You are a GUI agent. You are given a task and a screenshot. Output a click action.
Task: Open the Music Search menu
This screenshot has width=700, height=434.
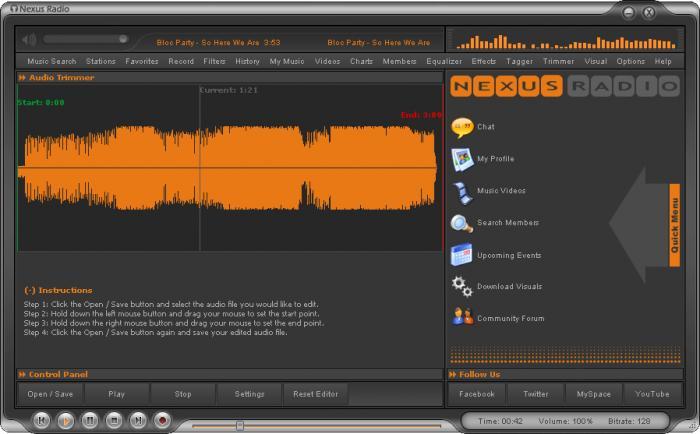(x=52, y=61)
